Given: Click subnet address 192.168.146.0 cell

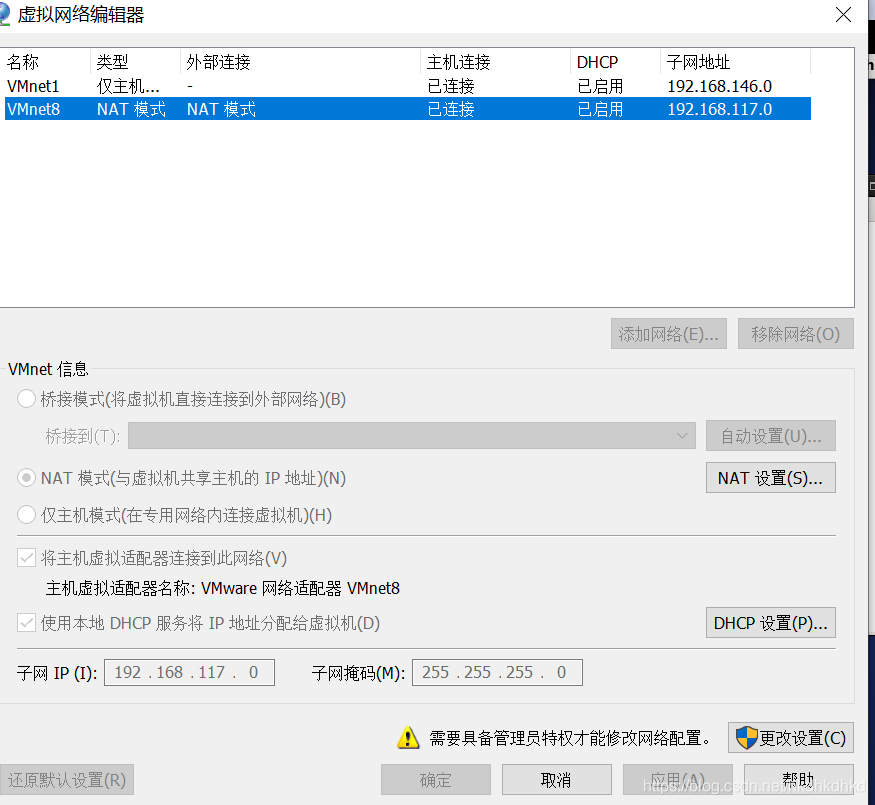Looking at the screenshot, I should [x=719, y=86].
